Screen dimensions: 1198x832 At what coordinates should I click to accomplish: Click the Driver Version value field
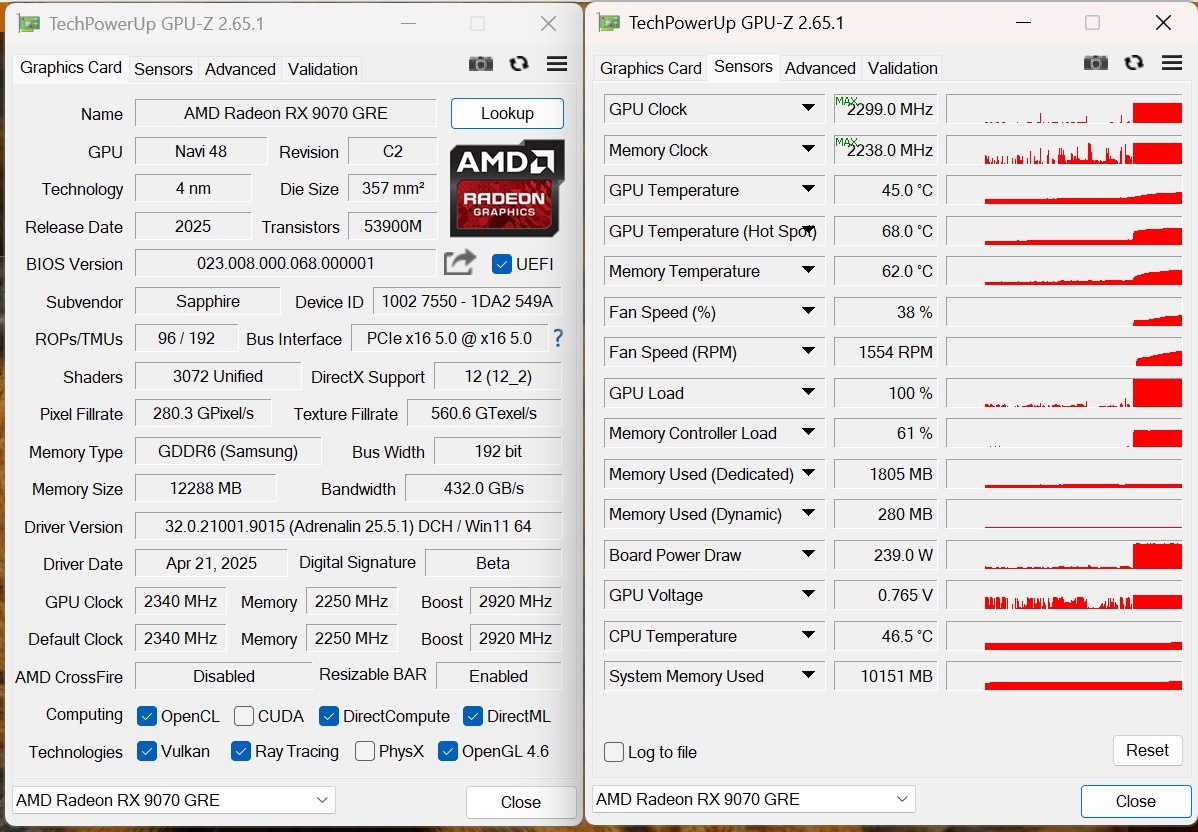[348, 526]
